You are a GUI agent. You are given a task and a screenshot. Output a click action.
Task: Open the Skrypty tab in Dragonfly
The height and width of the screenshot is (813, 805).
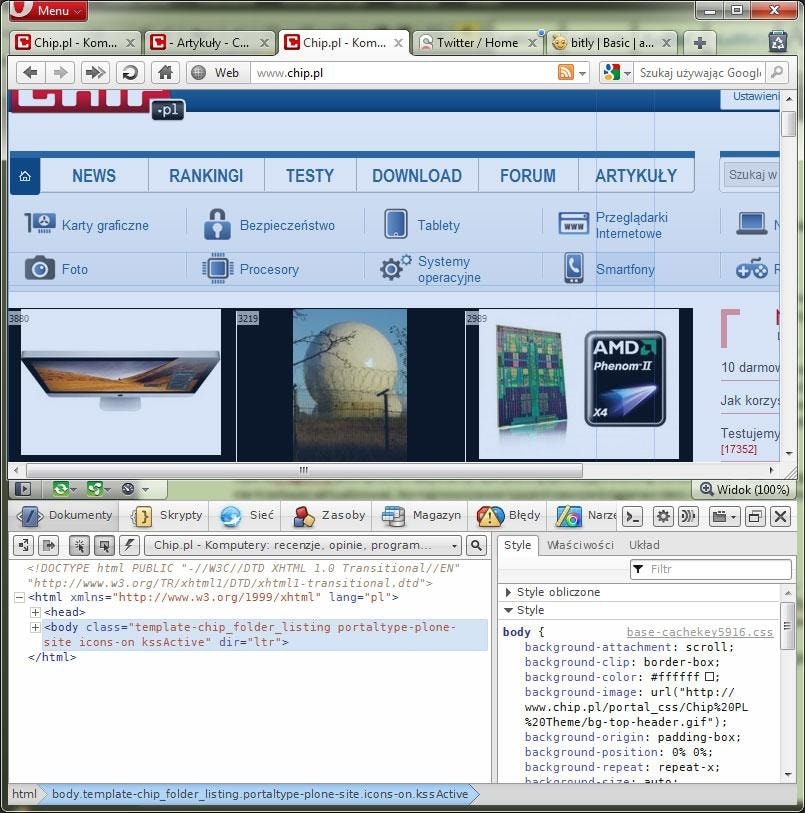[x=168, y=516]
